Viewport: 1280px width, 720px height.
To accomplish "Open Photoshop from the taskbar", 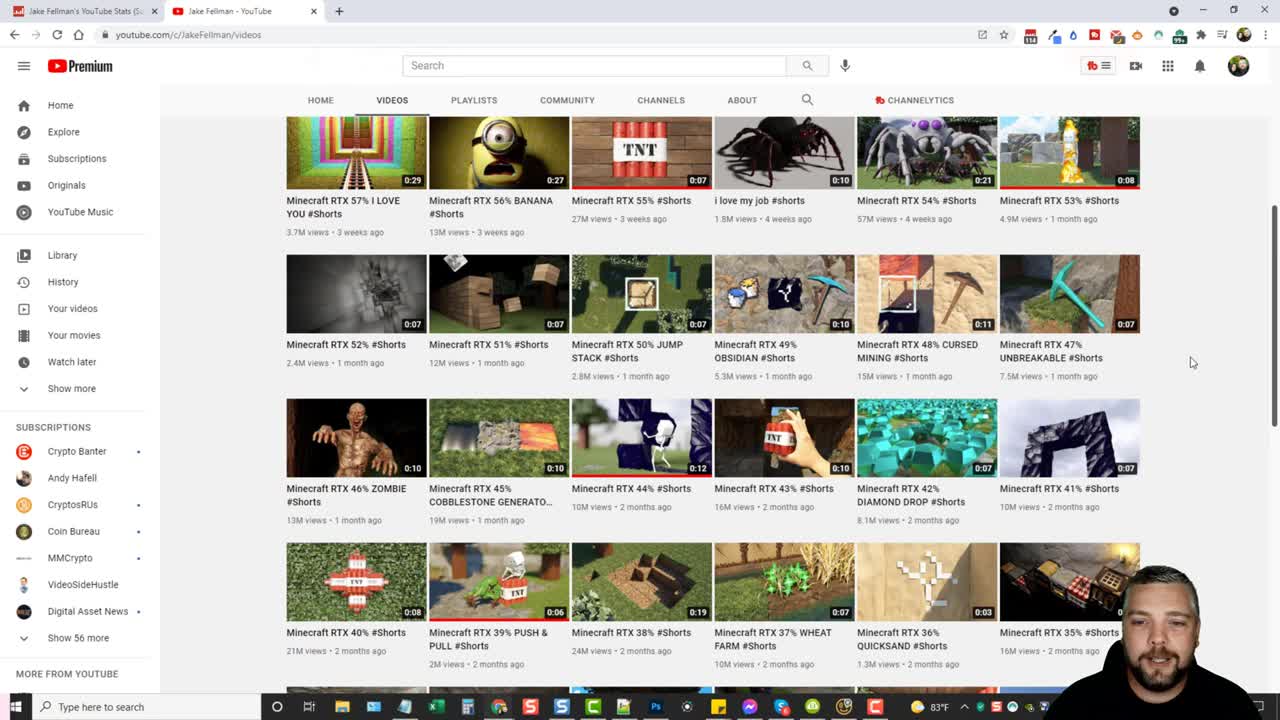I will coord(656,707).
